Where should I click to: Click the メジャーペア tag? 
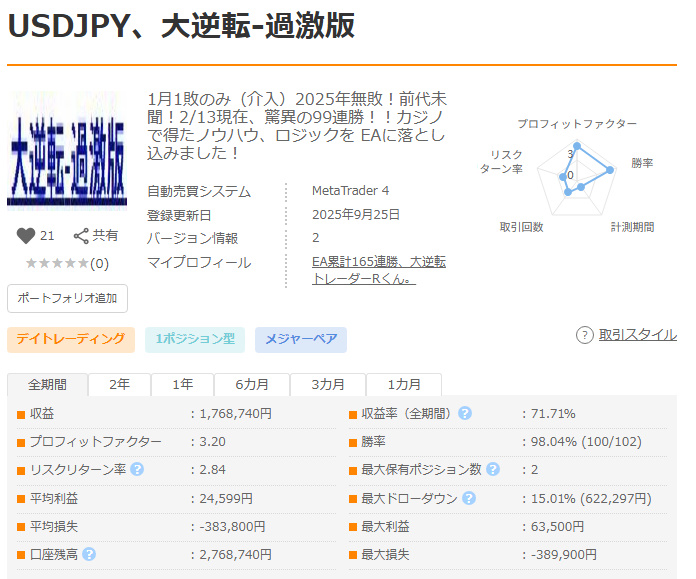tap(301, 340)
